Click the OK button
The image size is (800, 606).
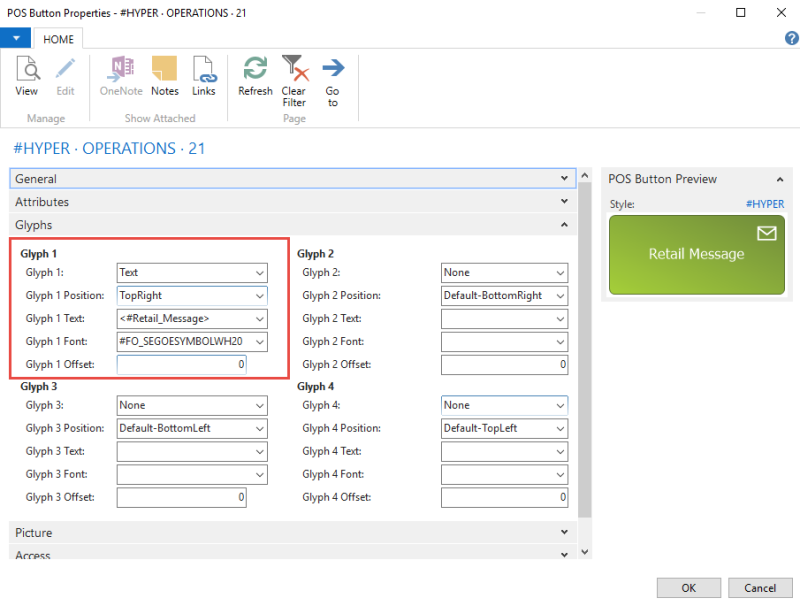(x=688, y=587)
